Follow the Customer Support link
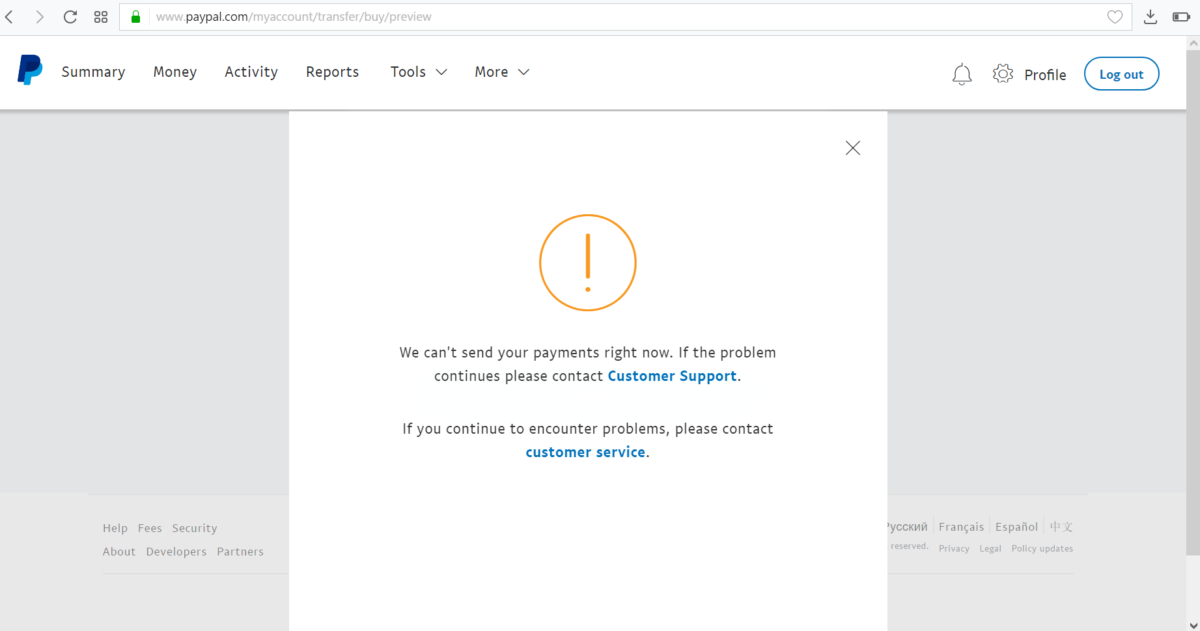 672,376
